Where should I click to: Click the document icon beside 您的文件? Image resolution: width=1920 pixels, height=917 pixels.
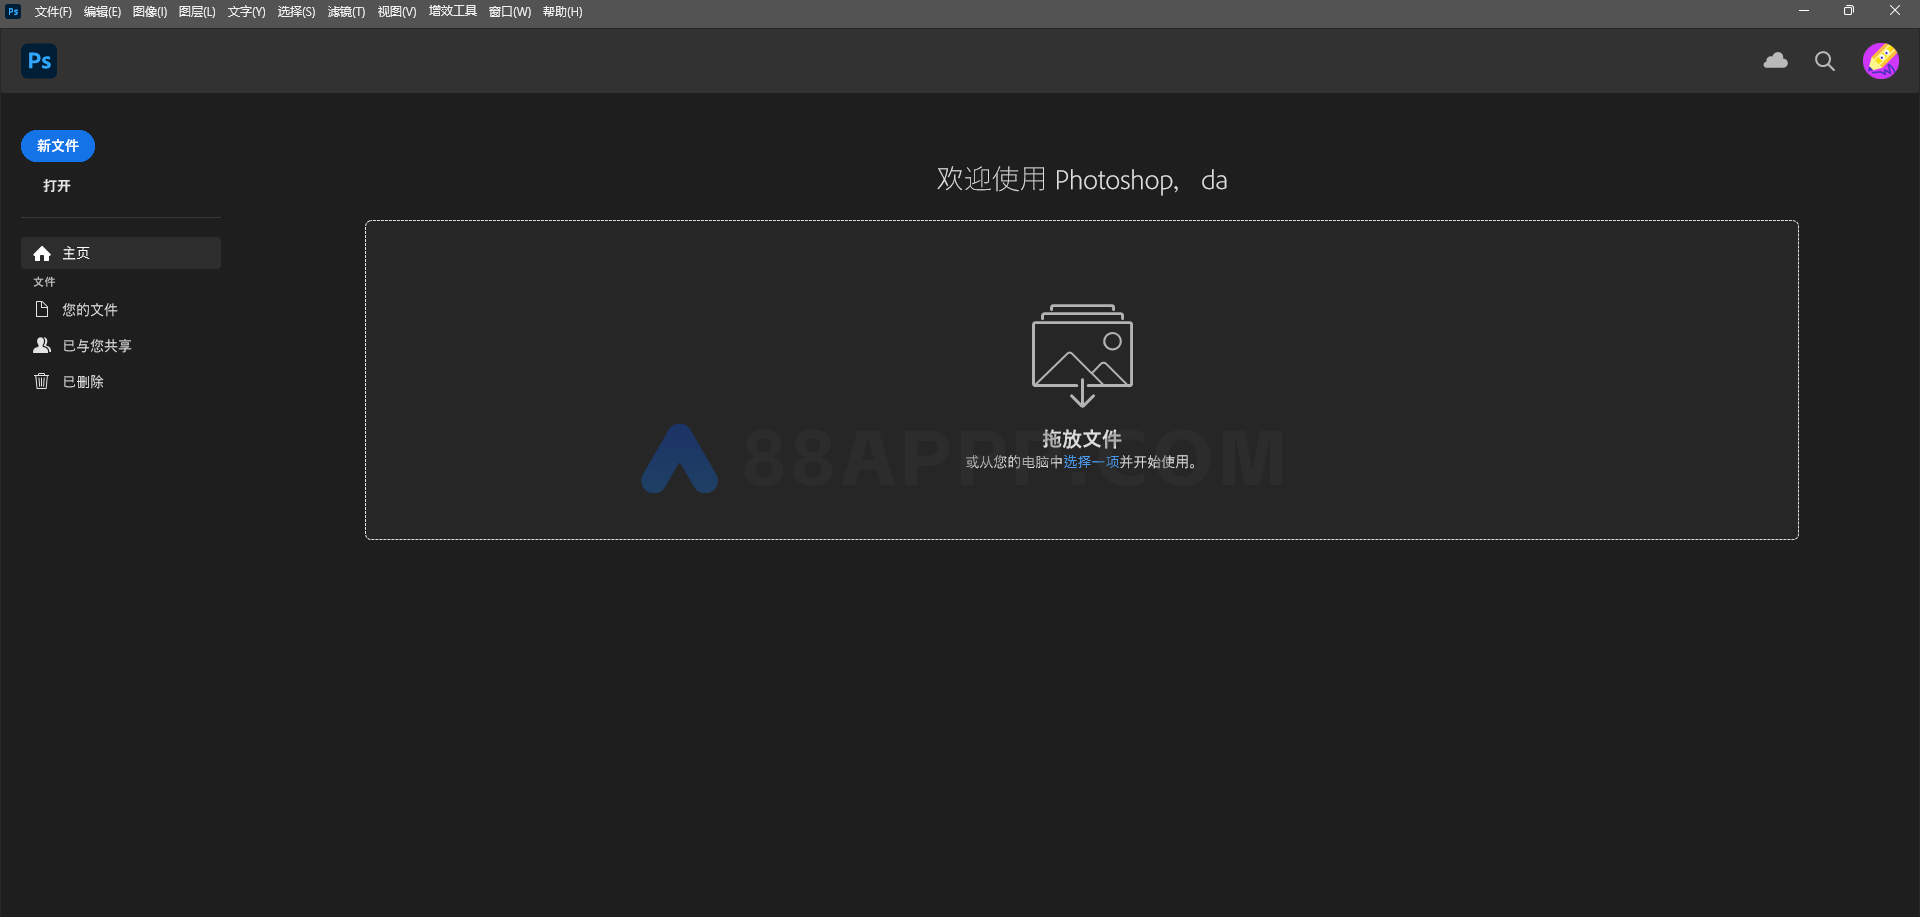(42, 310)
